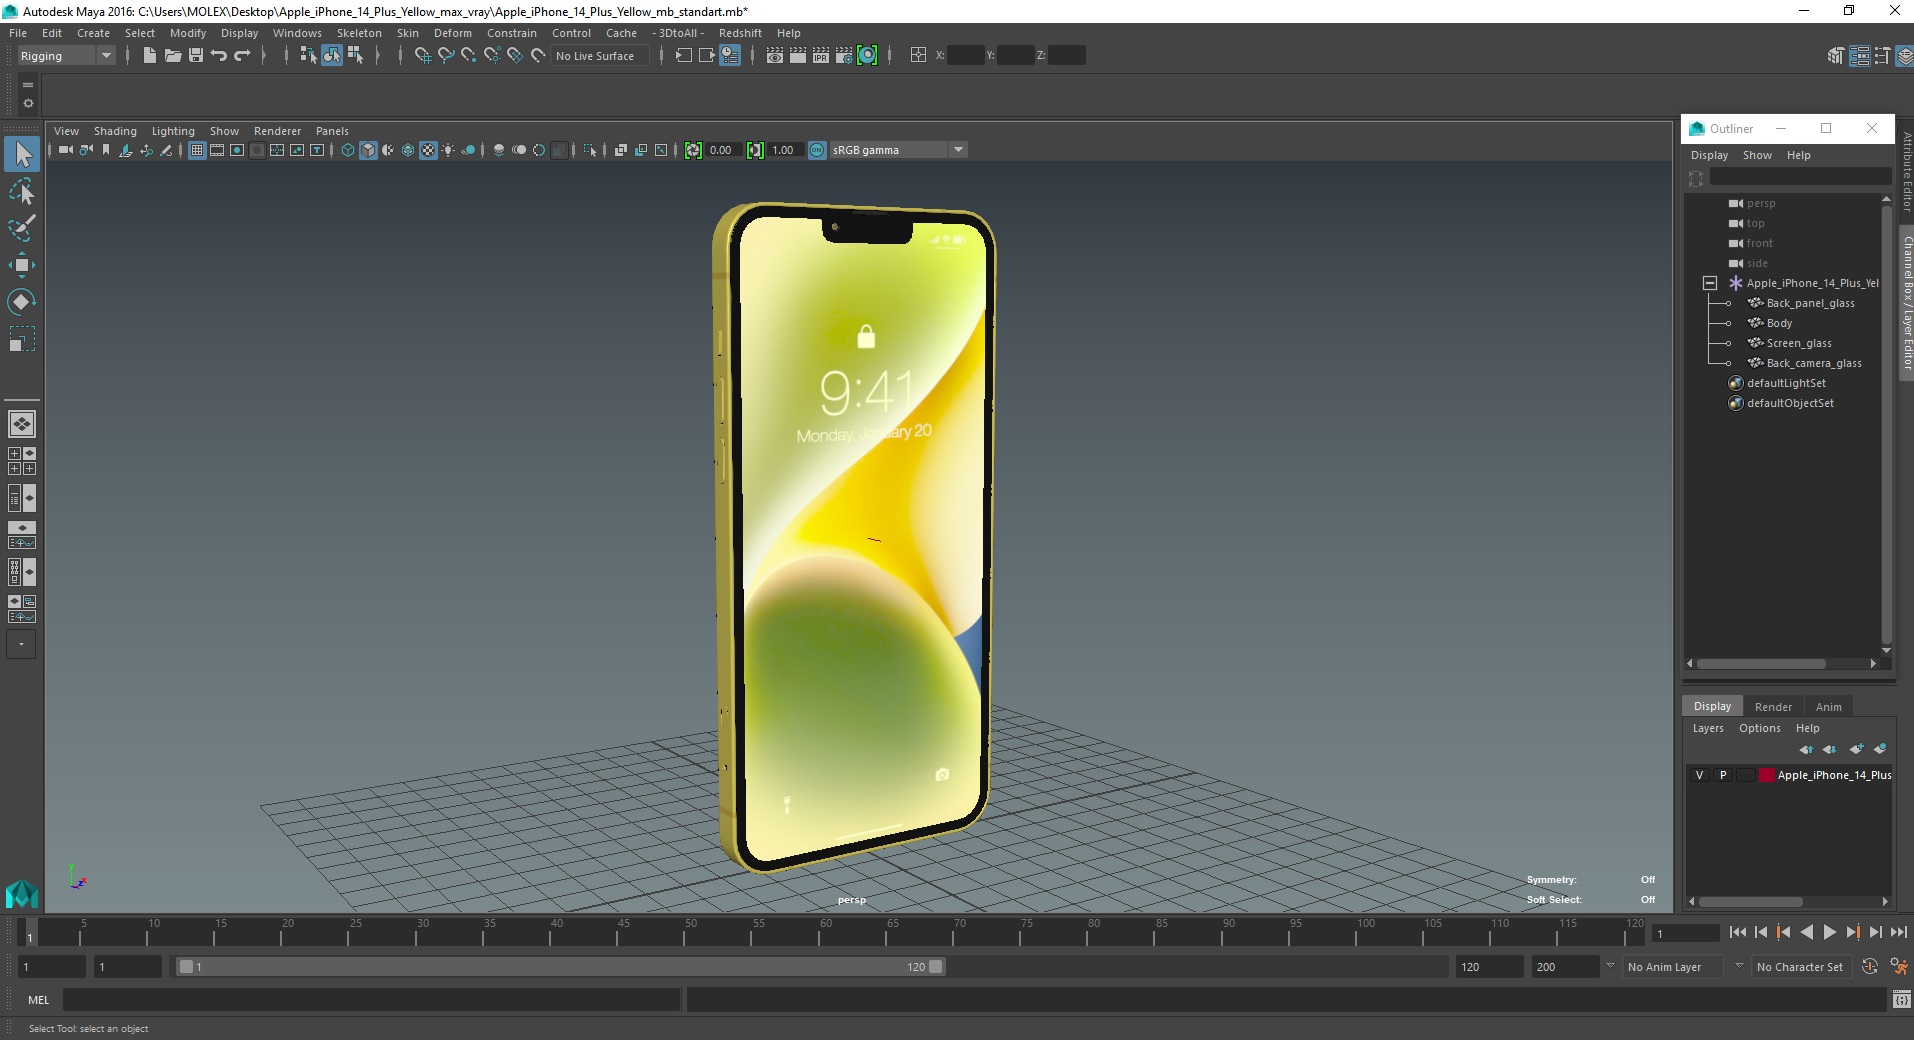Collapse Apple_iPhone_14_Plus group in Outliner

1710,283
